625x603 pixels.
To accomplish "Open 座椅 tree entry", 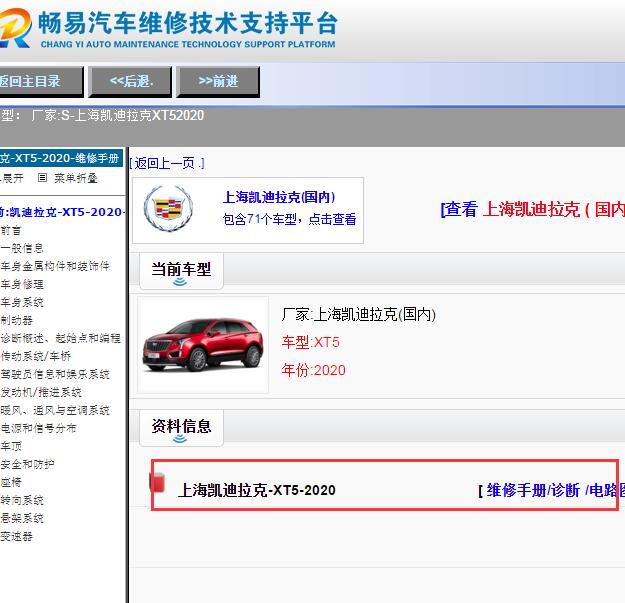I will (x=11, y=482).
